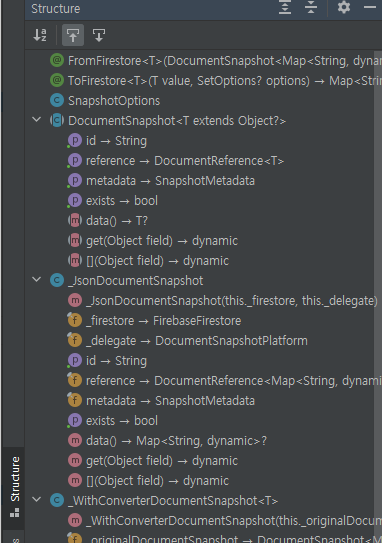The height and width of the screenshot is (543, 382).
Task: Click the abstract class icon beside DocumentSnapshot
Action: click(x=57, y=121)
